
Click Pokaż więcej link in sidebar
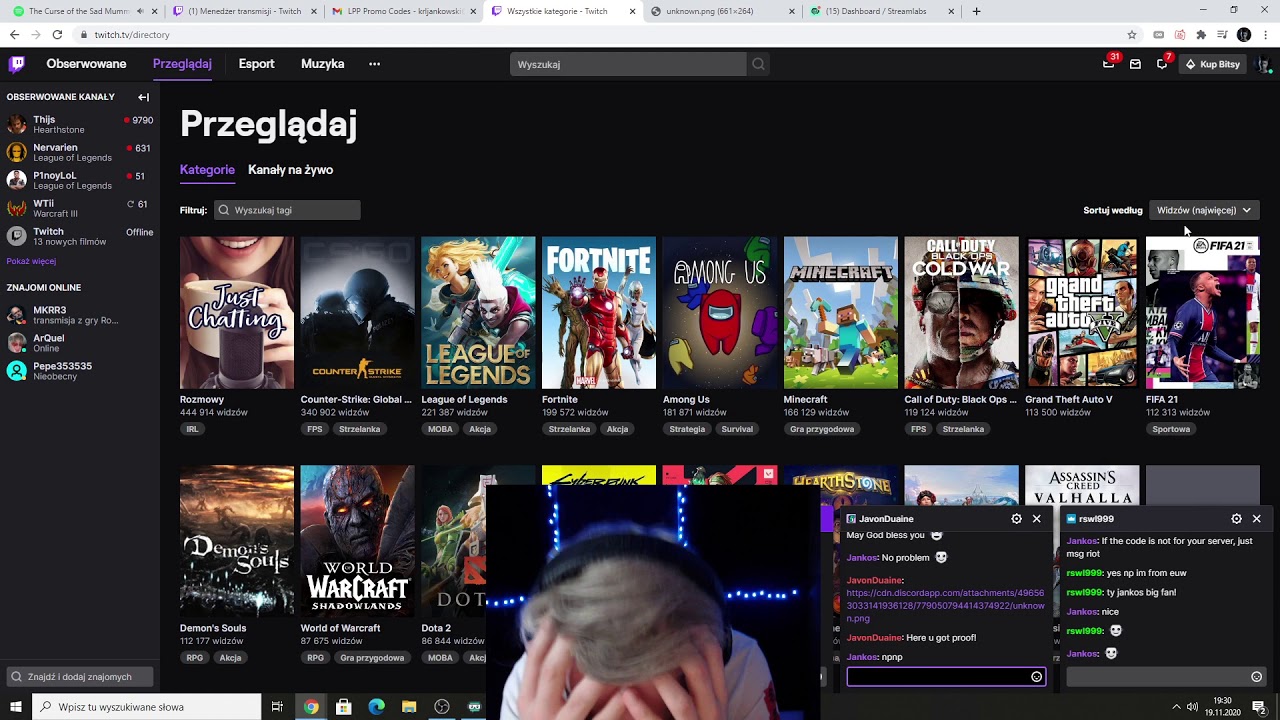click(31, 261)
